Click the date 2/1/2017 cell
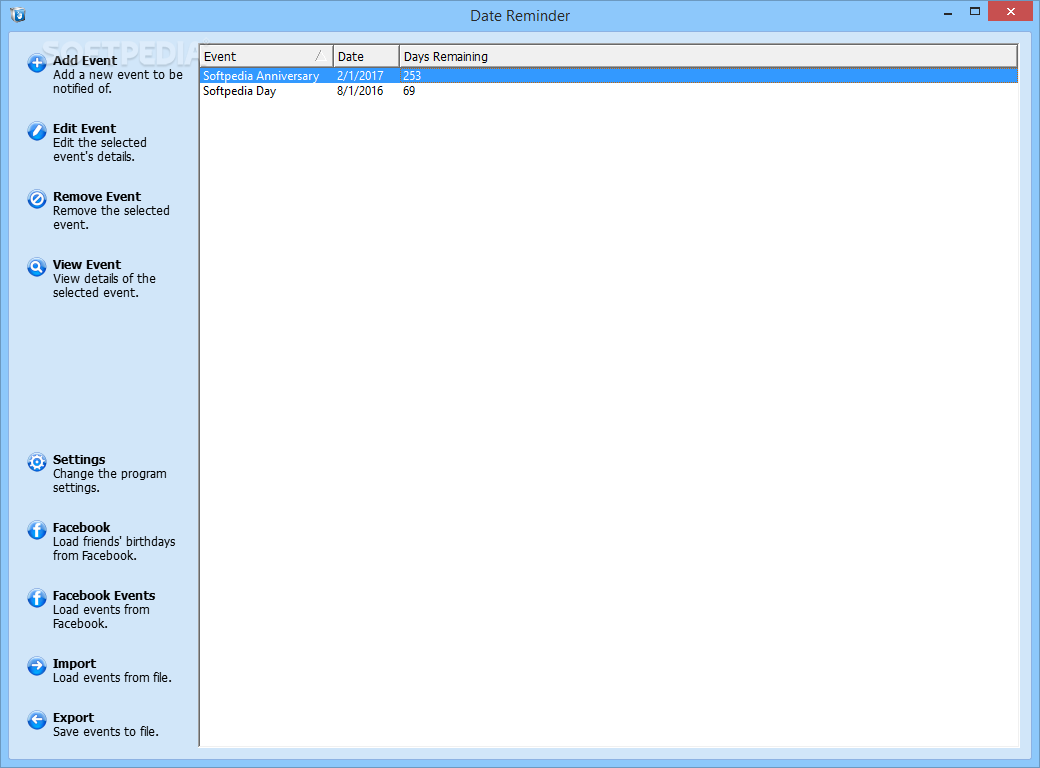The width and height of the screenshot is (1040, 768). [x=360, y=76]
